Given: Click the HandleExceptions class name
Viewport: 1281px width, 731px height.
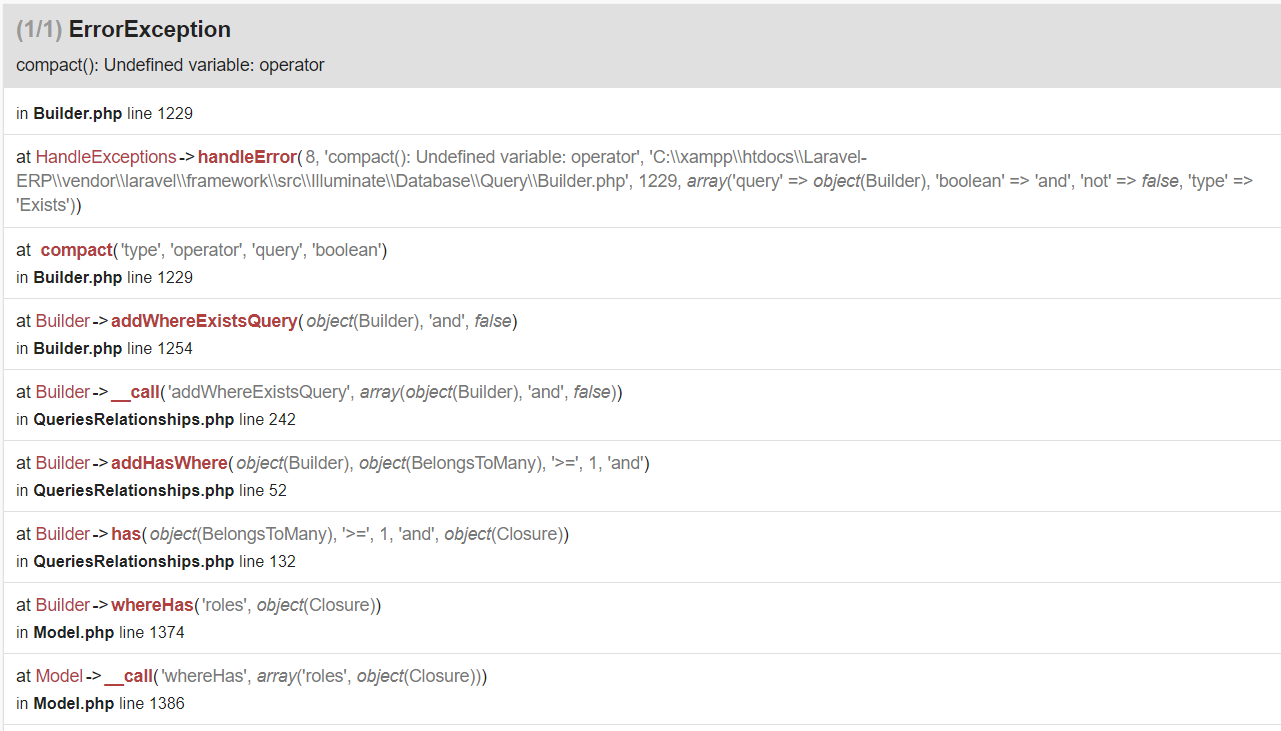Looking at the screenshot, I should pyautogui.click(x=106, y=157).
